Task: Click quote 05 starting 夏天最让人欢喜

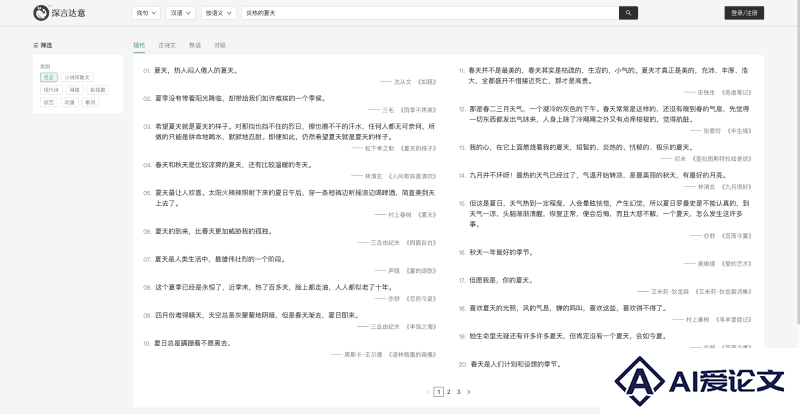Action: click(295, 198)
